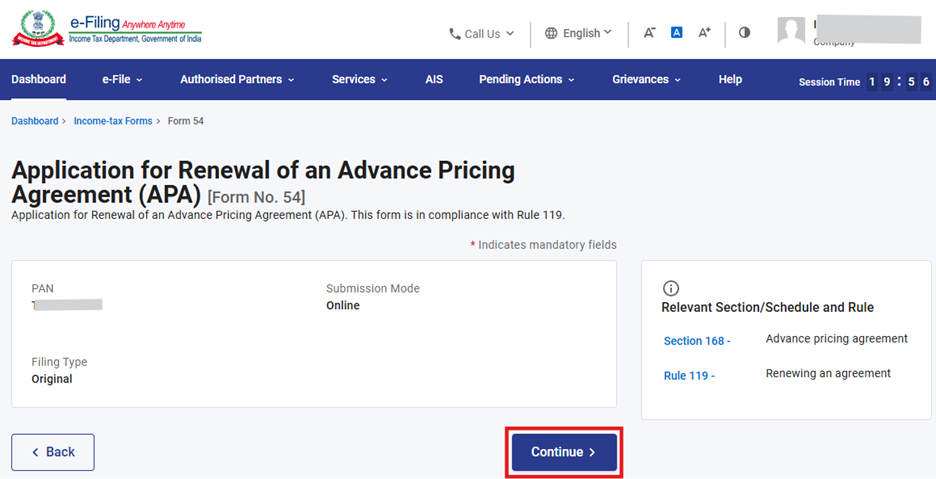Screen dimensions: 936x479
Task: Select the default font size A icon
Action: pyautogui.click(x=677, y=33)
